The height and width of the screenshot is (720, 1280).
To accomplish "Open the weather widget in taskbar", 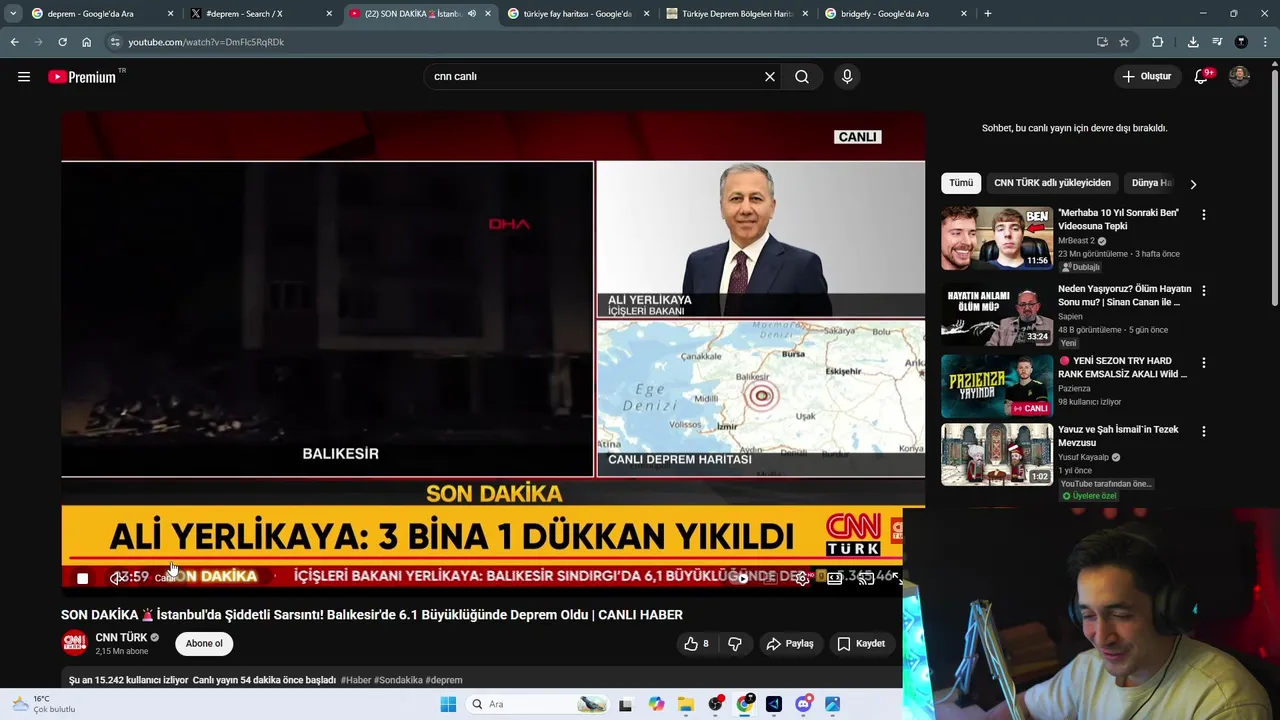I will tap(42, 704).
